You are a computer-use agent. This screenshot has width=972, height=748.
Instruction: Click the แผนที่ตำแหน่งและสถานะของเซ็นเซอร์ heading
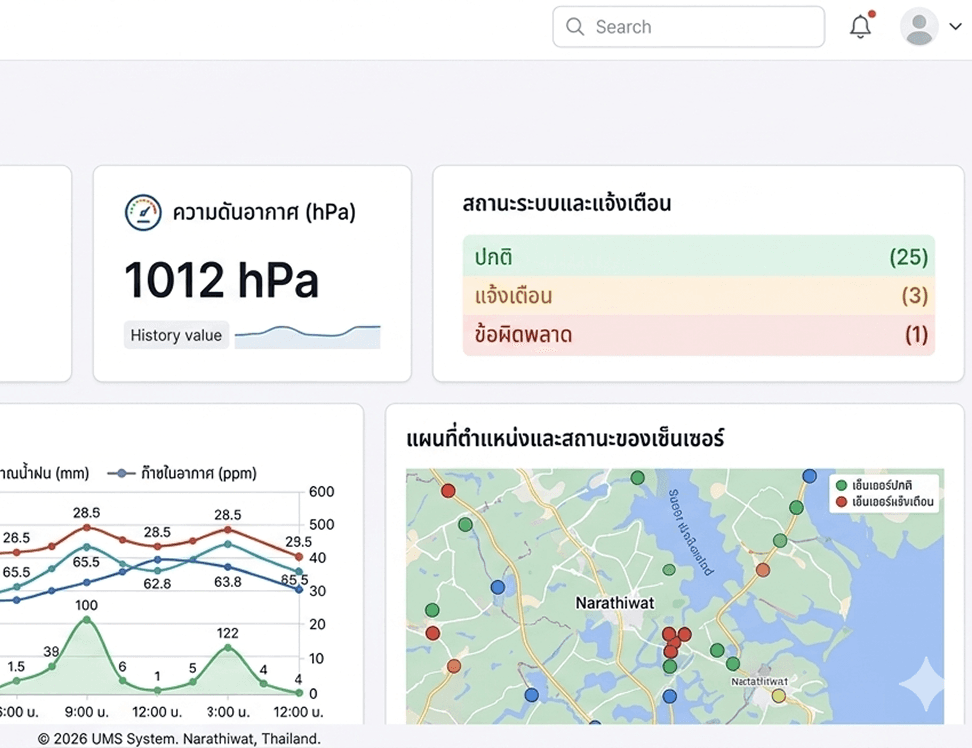[x=565, y=438]
